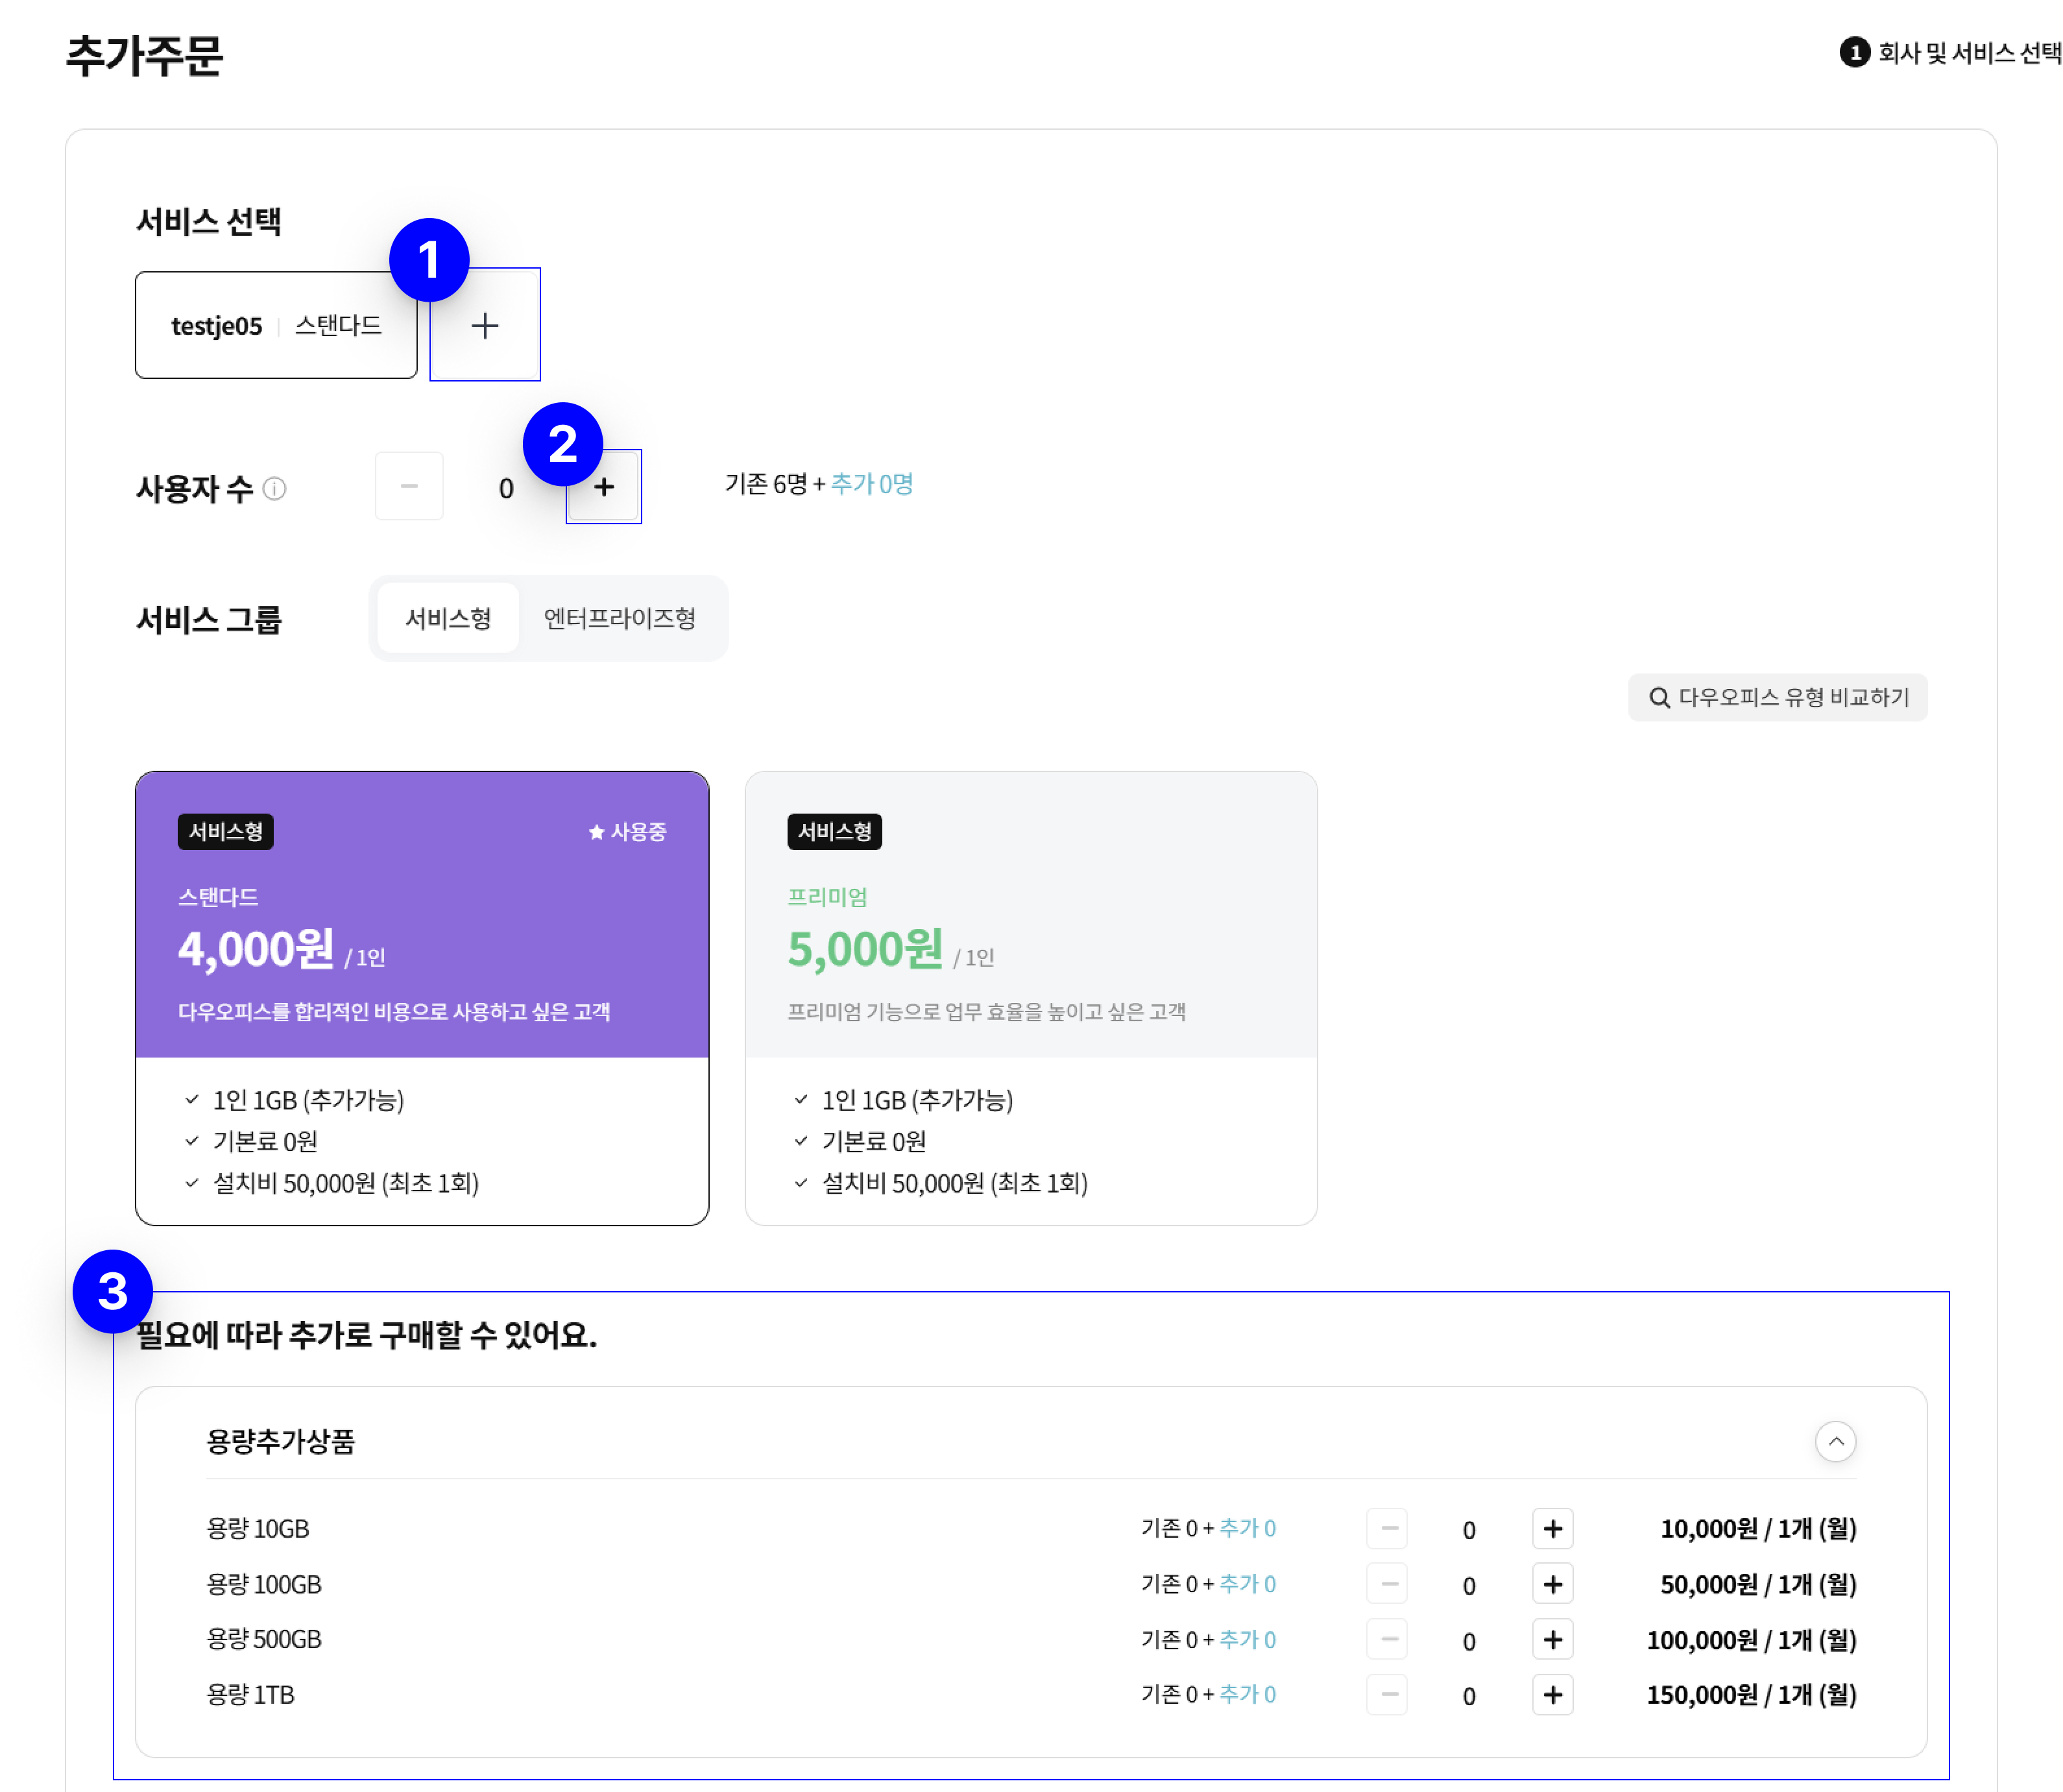2063x1792 pixels.
Task: Increase user count with plus button
Action: pyautogui.click(x=604, y=487)
